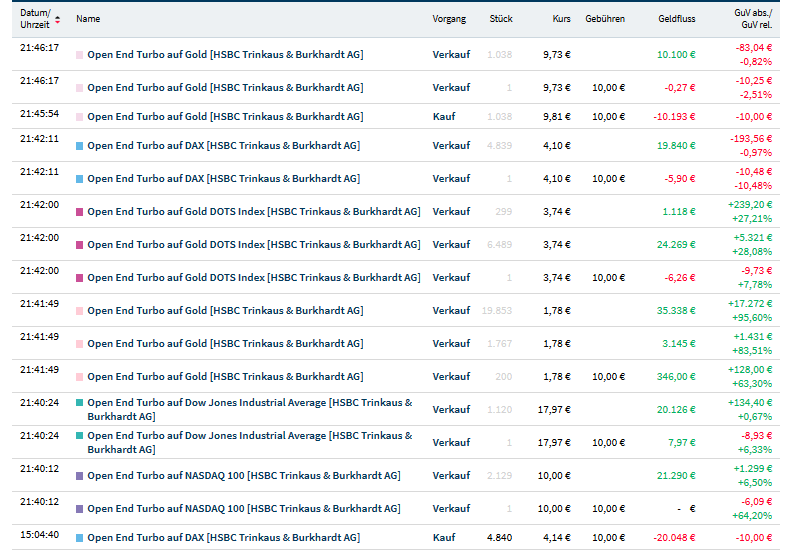Click teal square icon in Dow Jones row with 1.120 Stück
Viewport: 791px width, 555px height.
click(x=80, y=403)
